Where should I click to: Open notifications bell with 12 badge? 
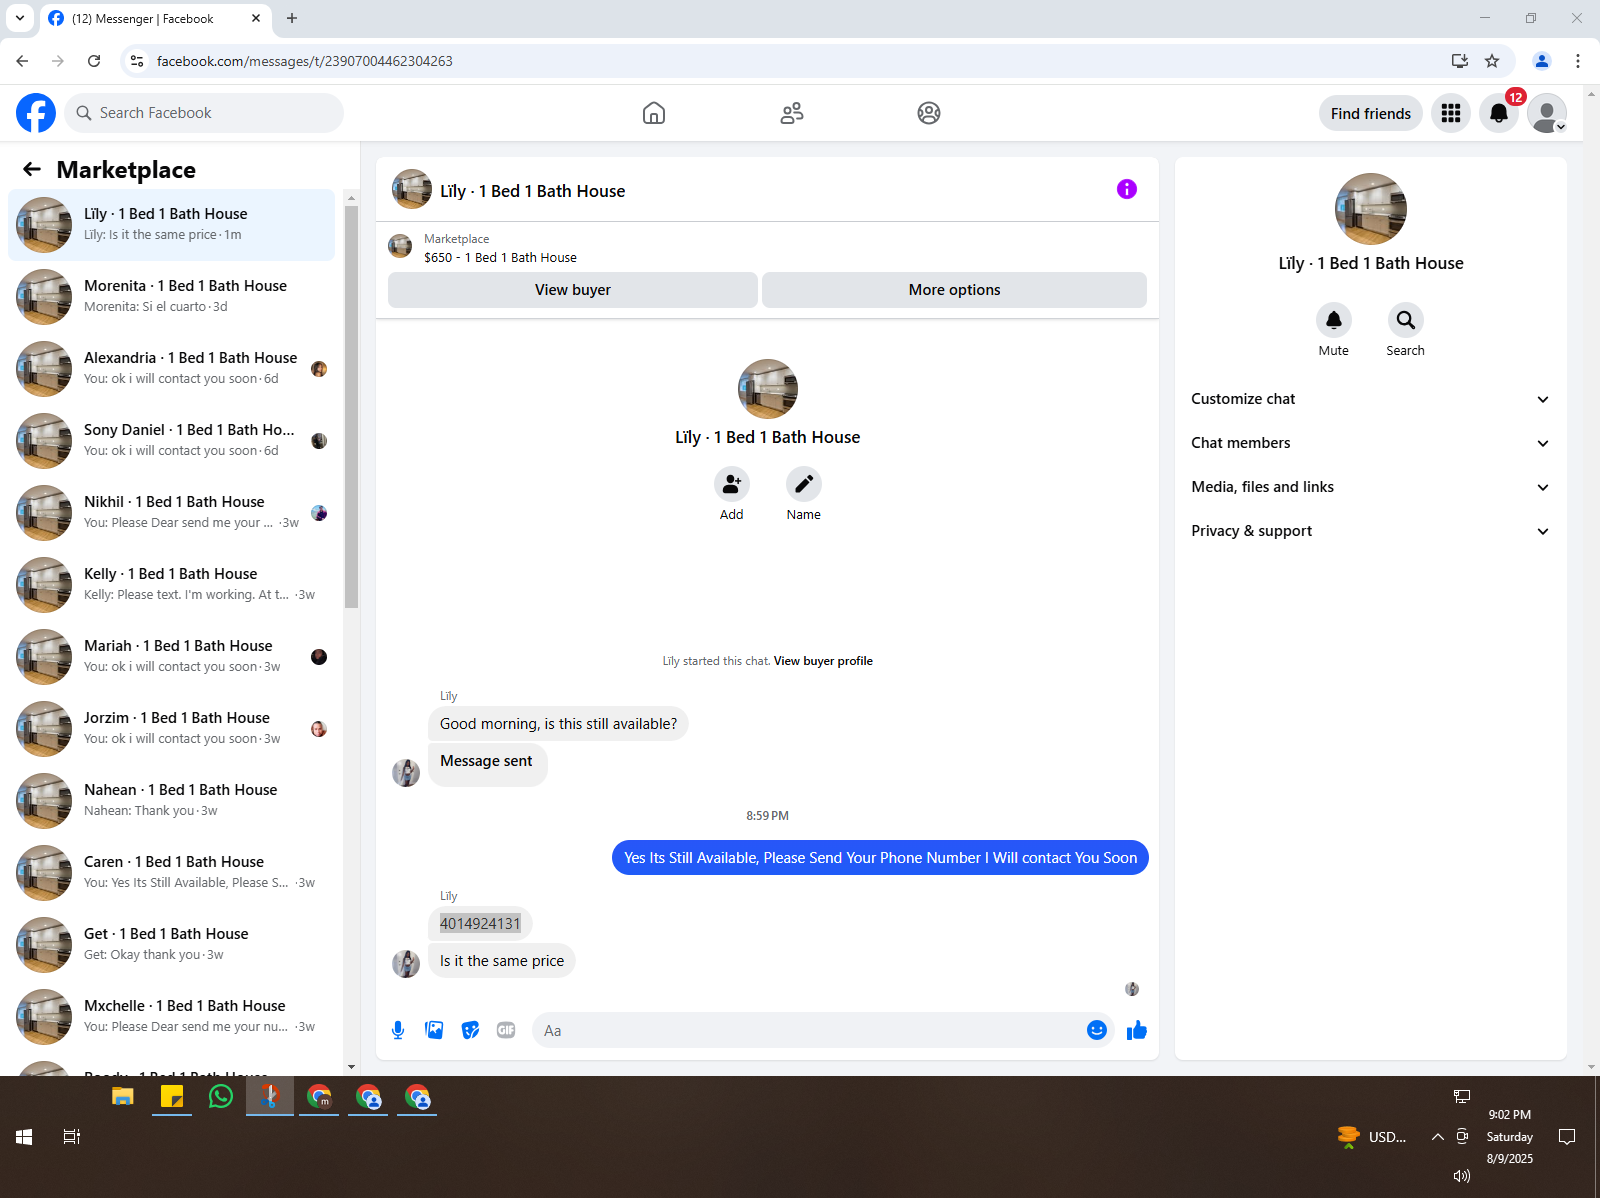coord(1499,113)
